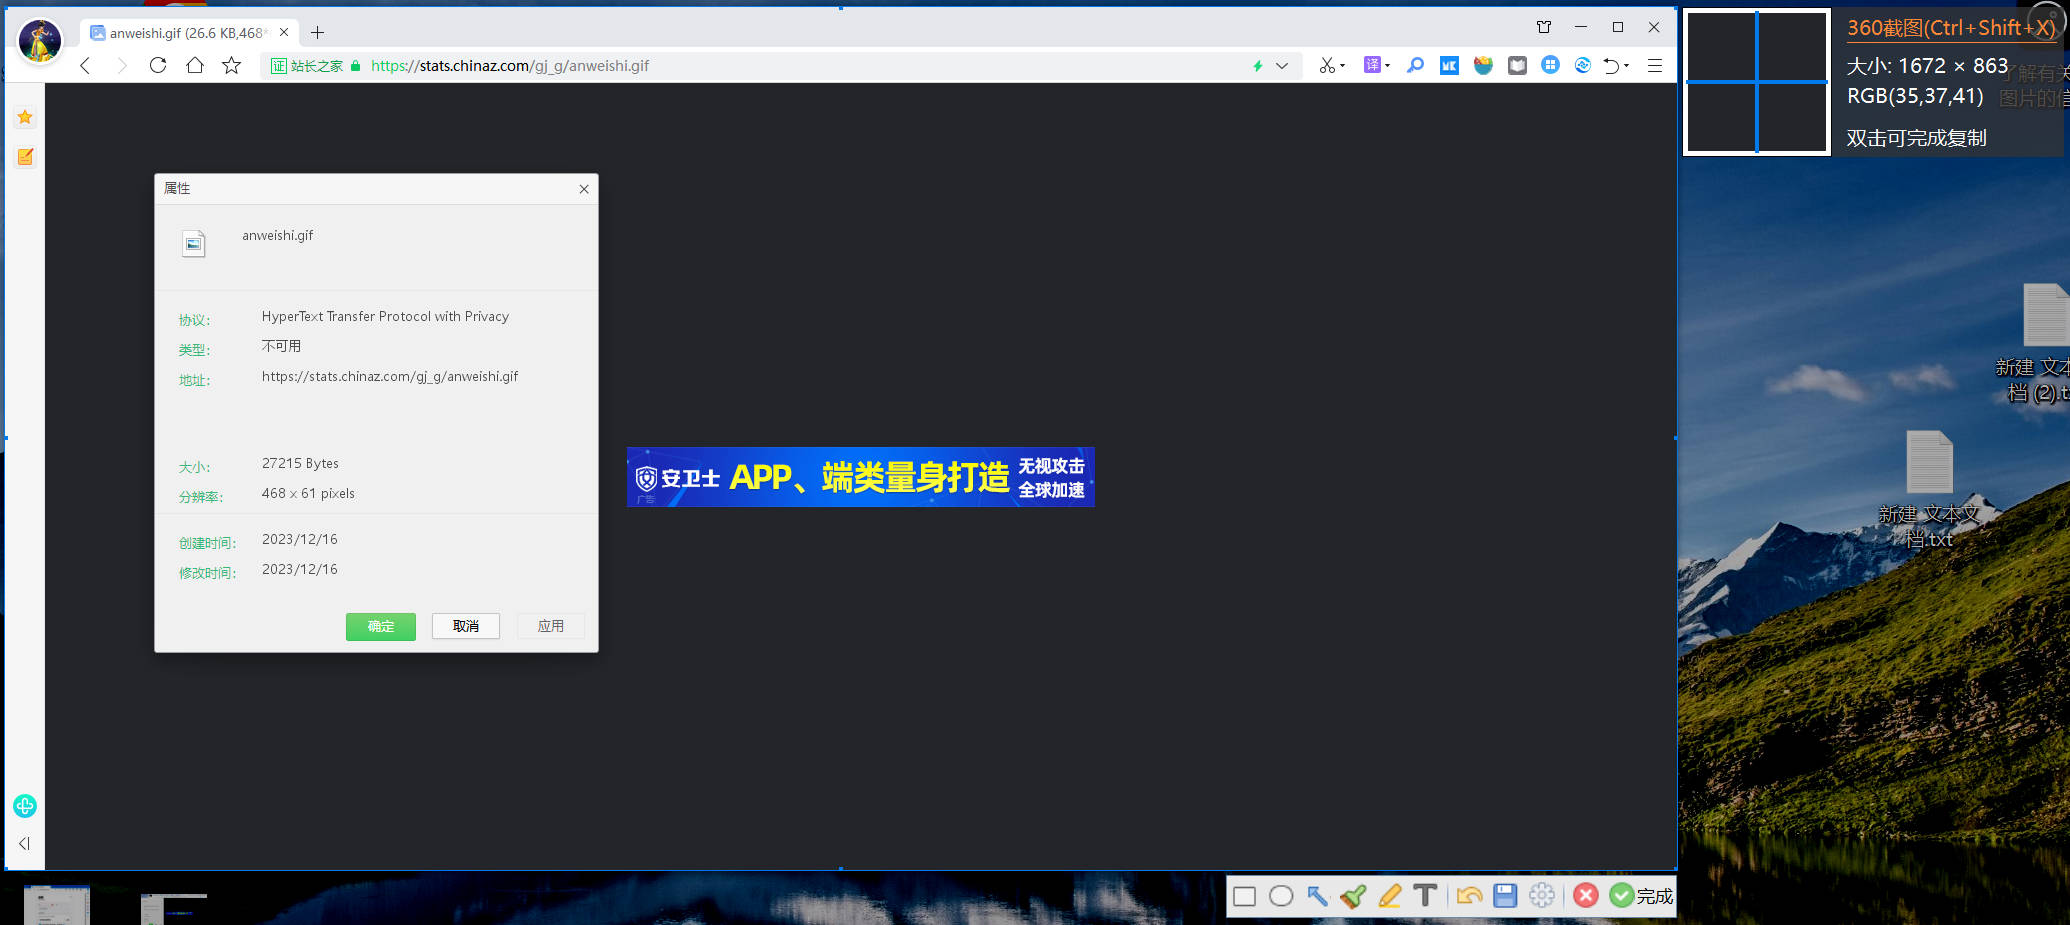Click the HyperText Transfer Protocol with Privacy text
The width and height of the screenshot is (2070, 925).
[x=385, y=317]
